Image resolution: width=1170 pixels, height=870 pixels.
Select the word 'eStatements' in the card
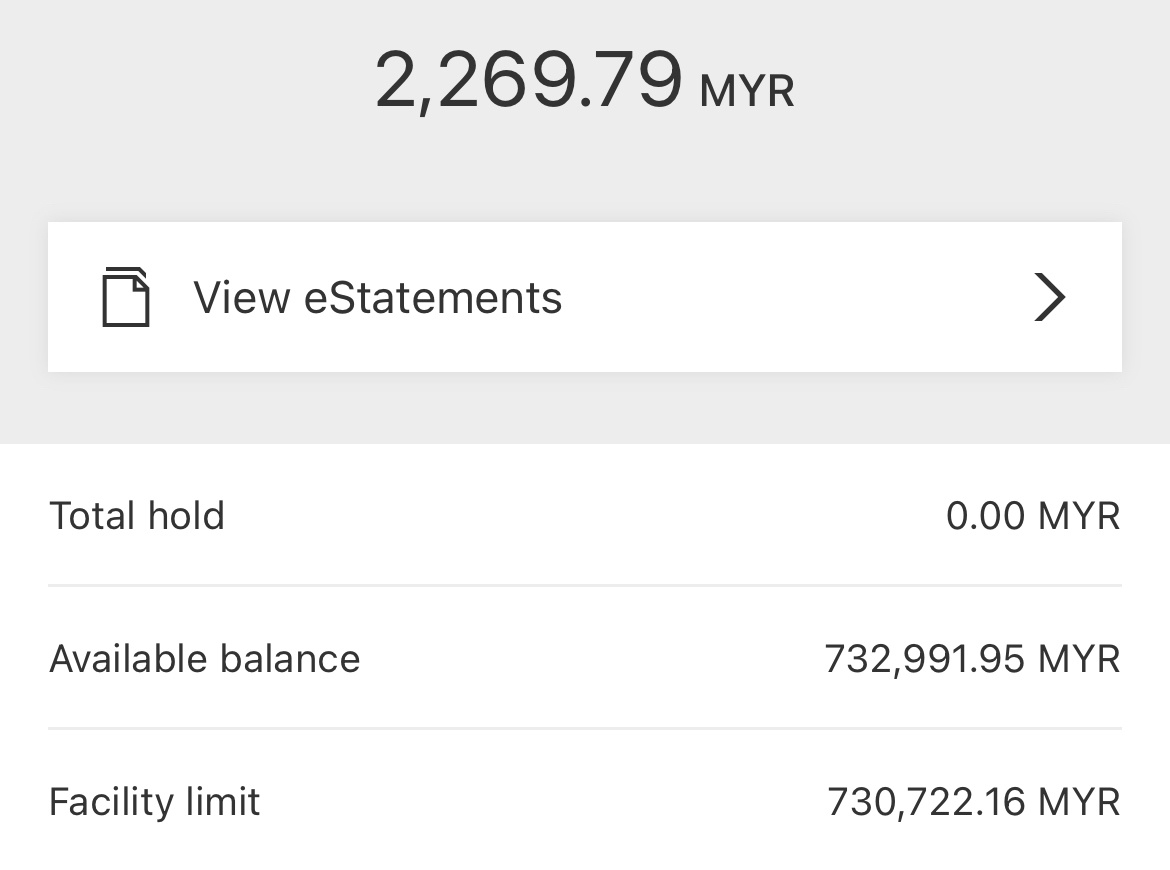[x=433, y=298]
